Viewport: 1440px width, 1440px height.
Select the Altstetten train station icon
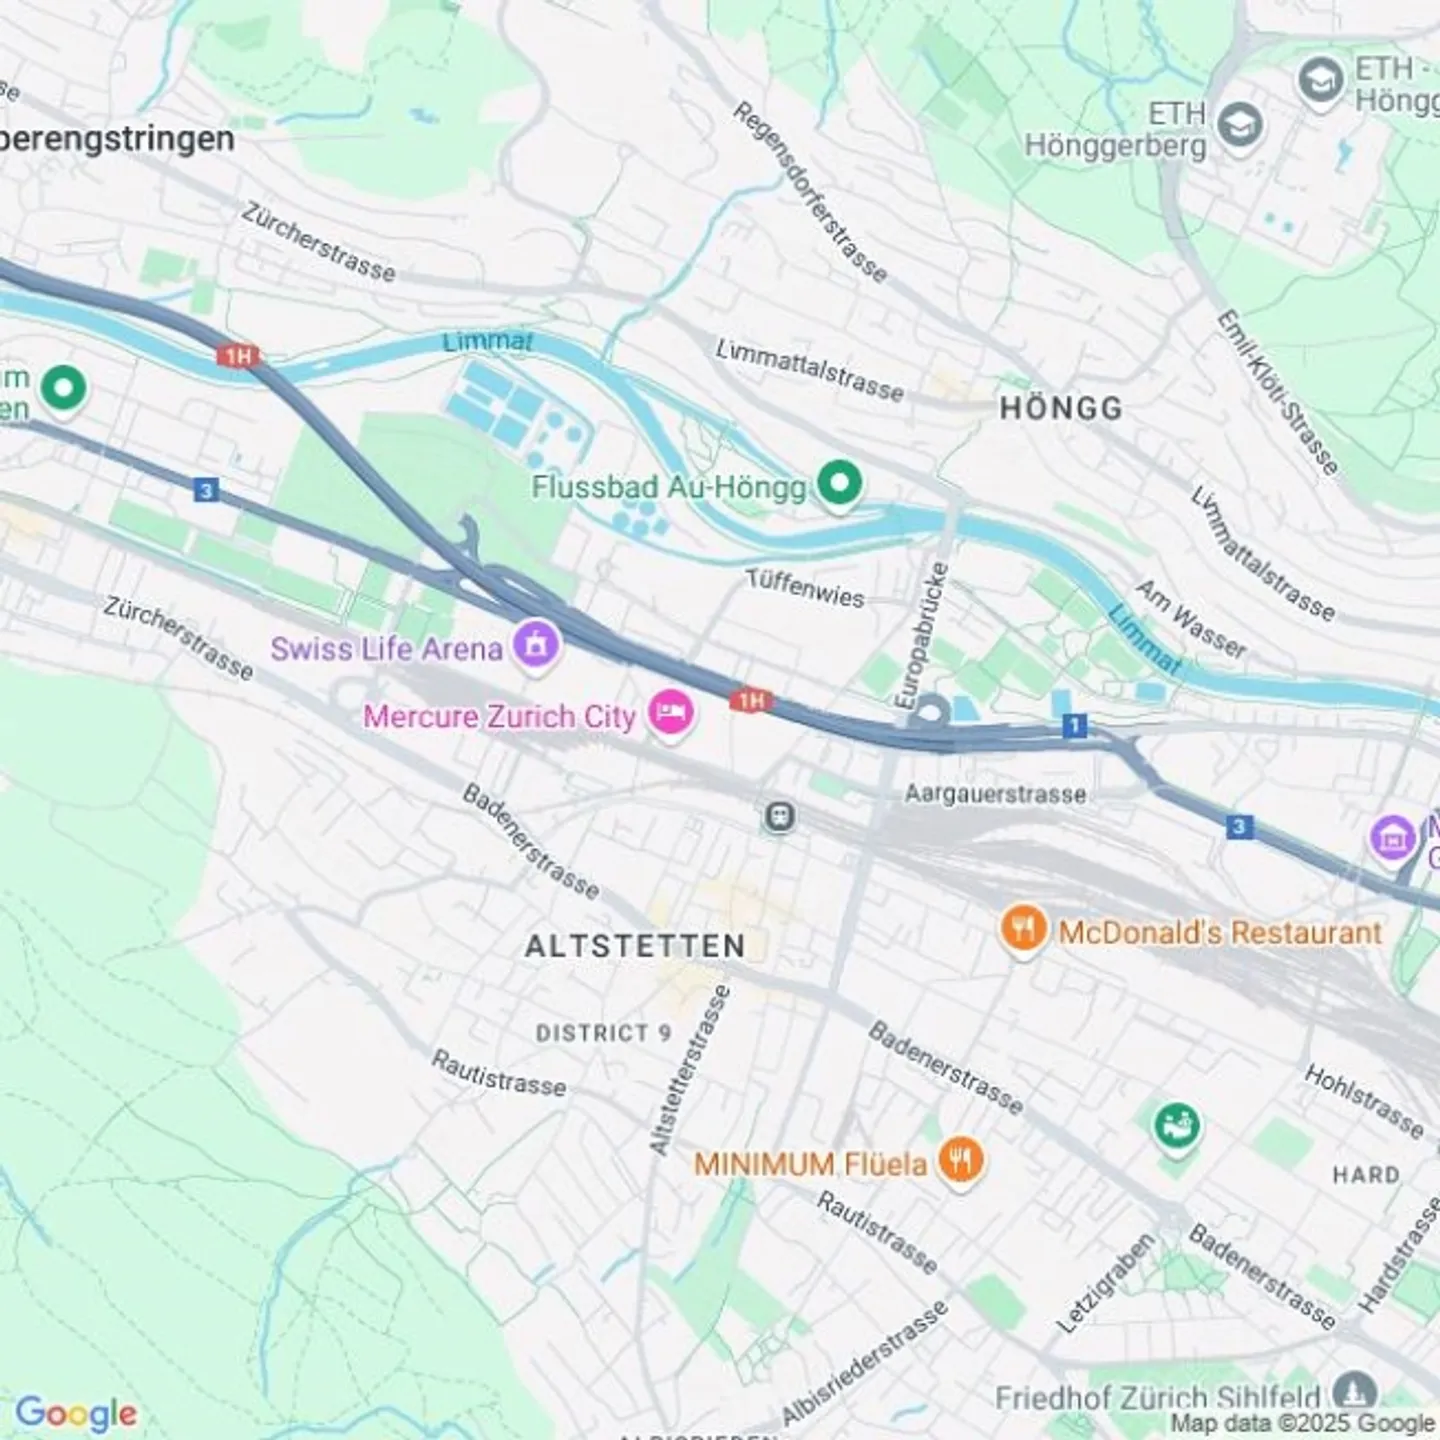[780, 817]
